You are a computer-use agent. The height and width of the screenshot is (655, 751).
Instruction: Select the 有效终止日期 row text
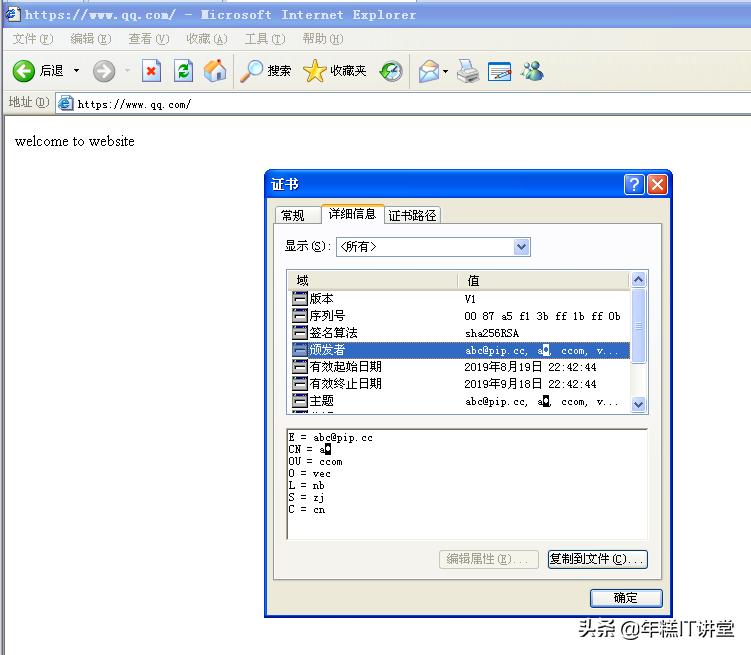click(x=345, y=384)
